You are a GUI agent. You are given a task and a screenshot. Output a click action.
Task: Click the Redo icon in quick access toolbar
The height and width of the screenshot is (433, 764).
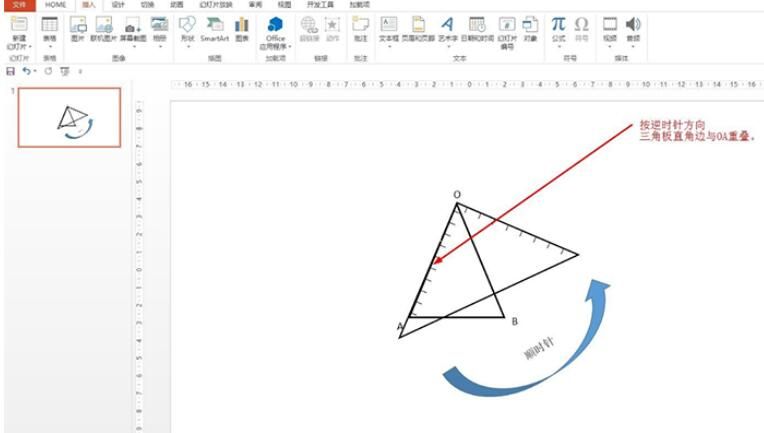[48, 71]
